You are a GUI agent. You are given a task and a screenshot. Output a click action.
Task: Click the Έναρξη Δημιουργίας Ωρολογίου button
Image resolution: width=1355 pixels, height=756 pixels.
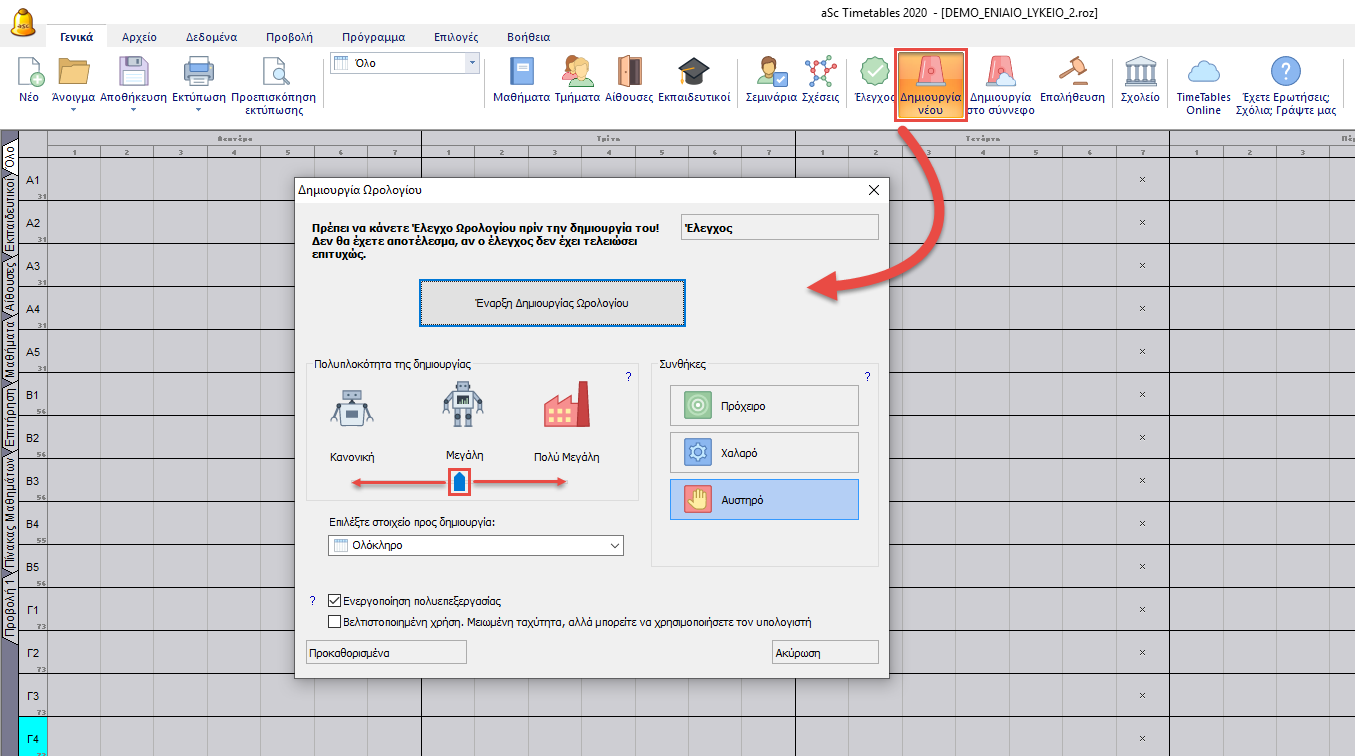(552, 302)
